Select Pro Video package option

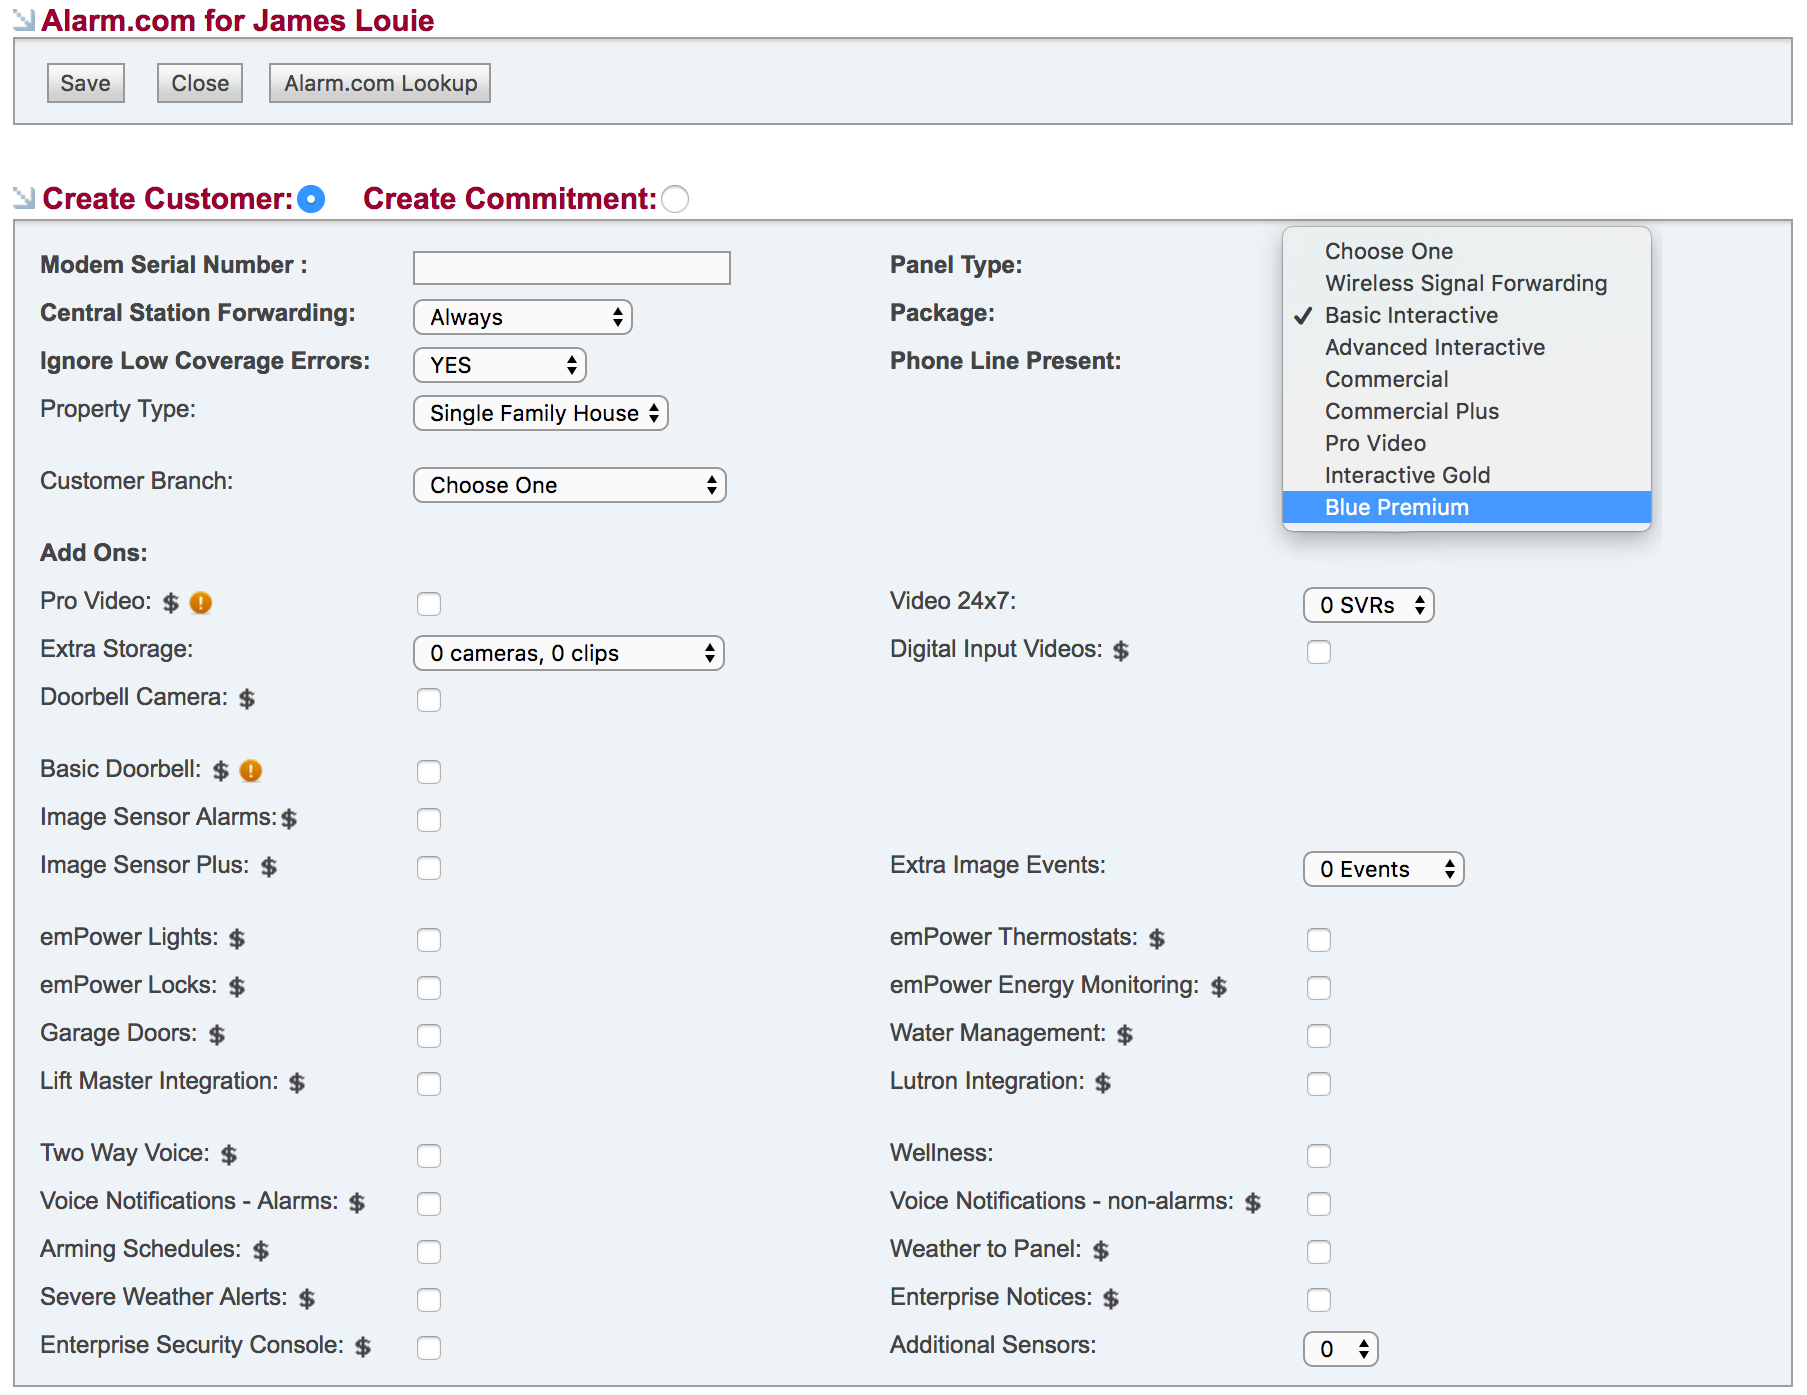(x=1466, y=443)
